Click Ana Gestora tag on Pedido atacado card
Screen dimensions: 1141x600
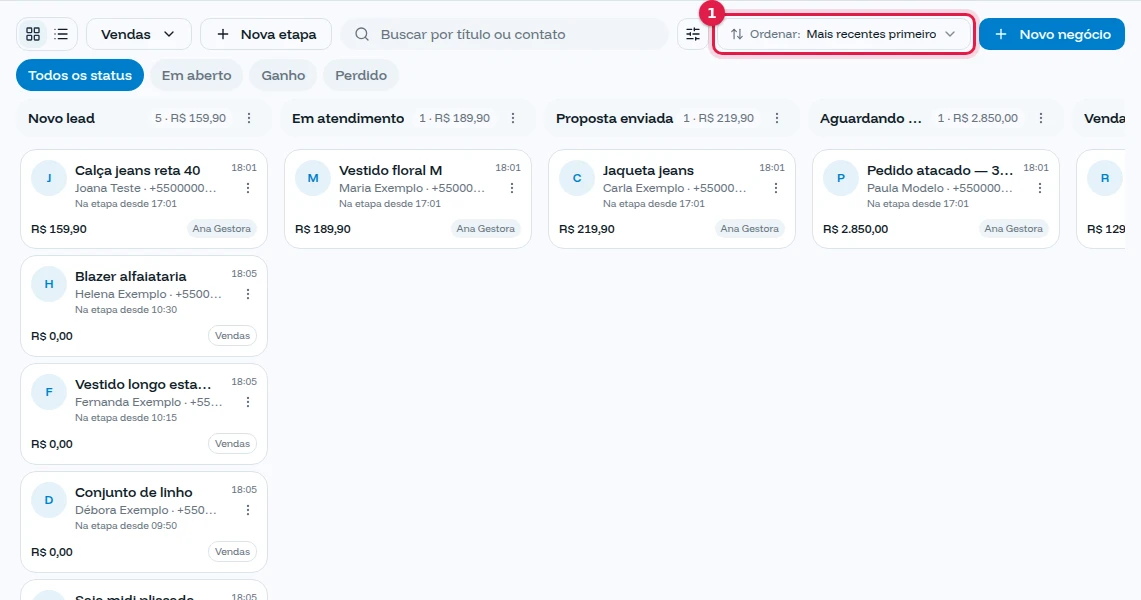[x=1014, y=228]
